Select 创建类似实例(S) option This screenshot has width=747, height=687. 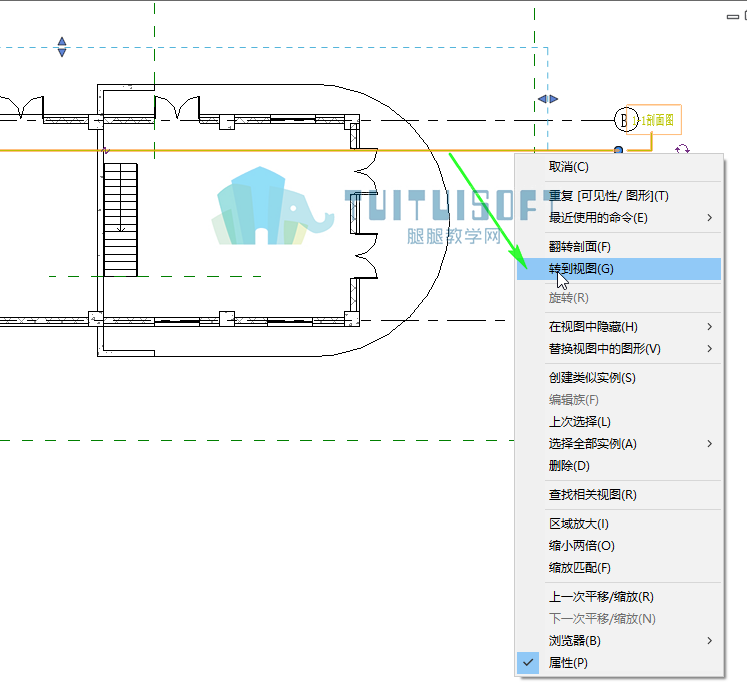point(618,378)
